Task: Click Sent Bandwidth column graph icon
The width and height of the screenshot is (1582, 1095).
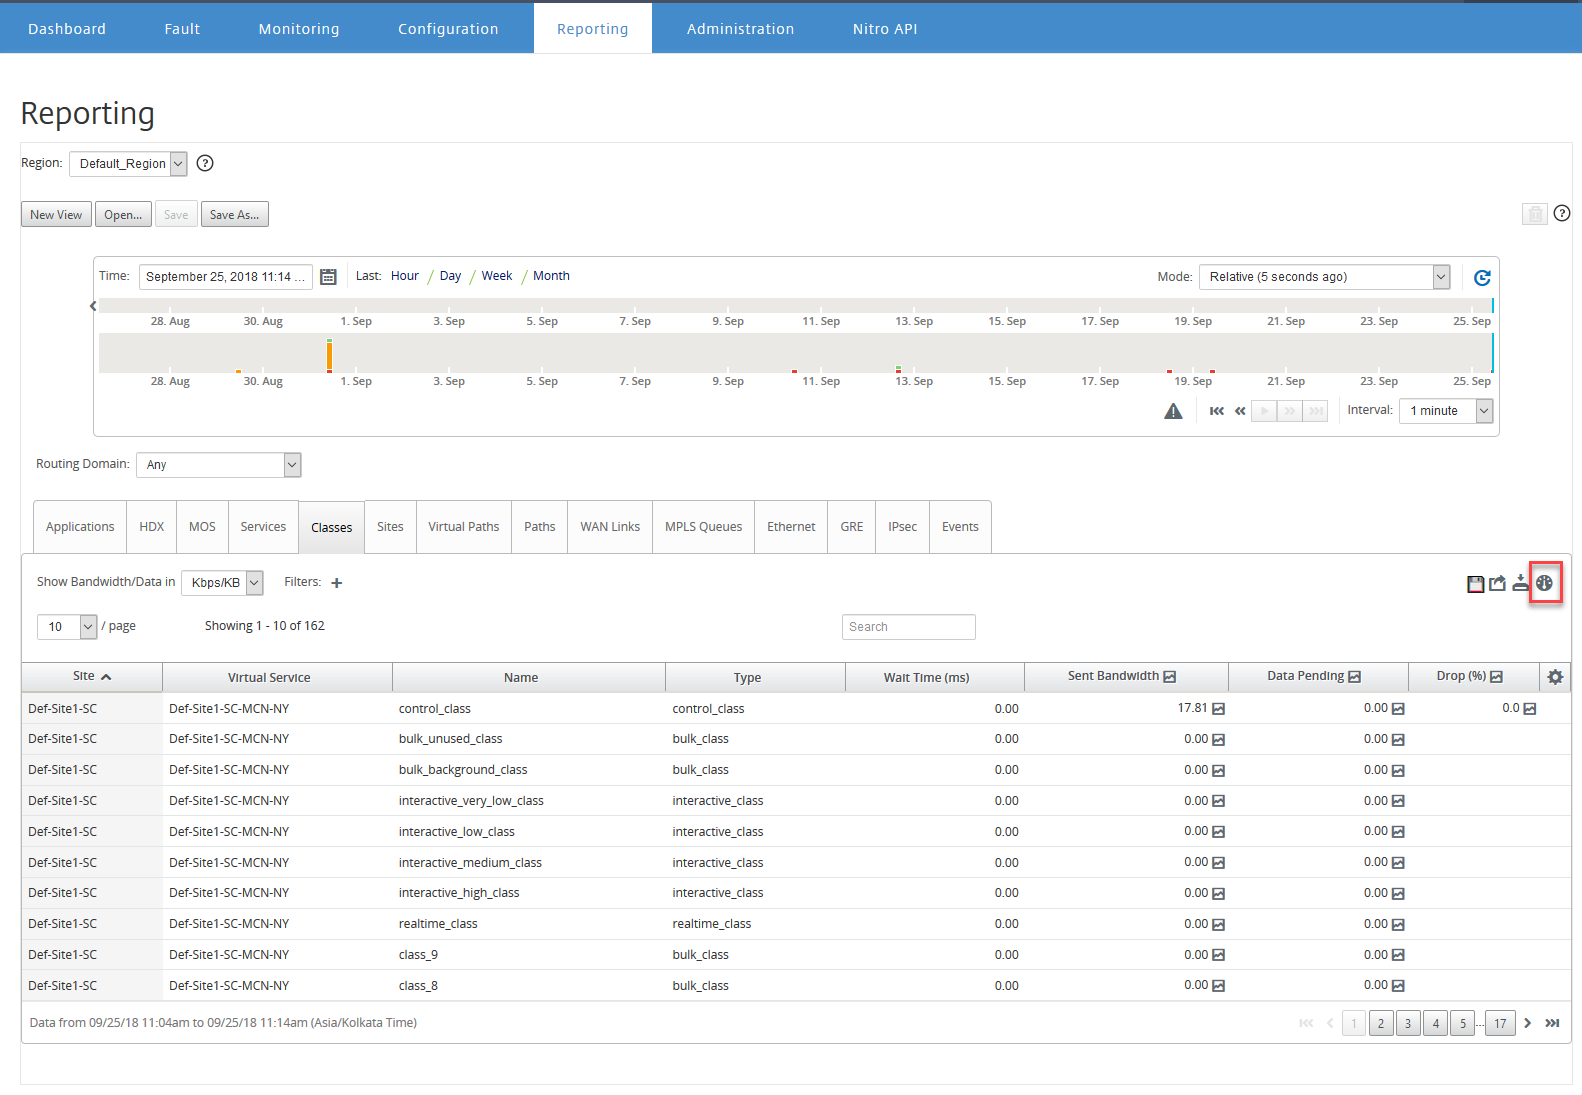Action: 1170,677
